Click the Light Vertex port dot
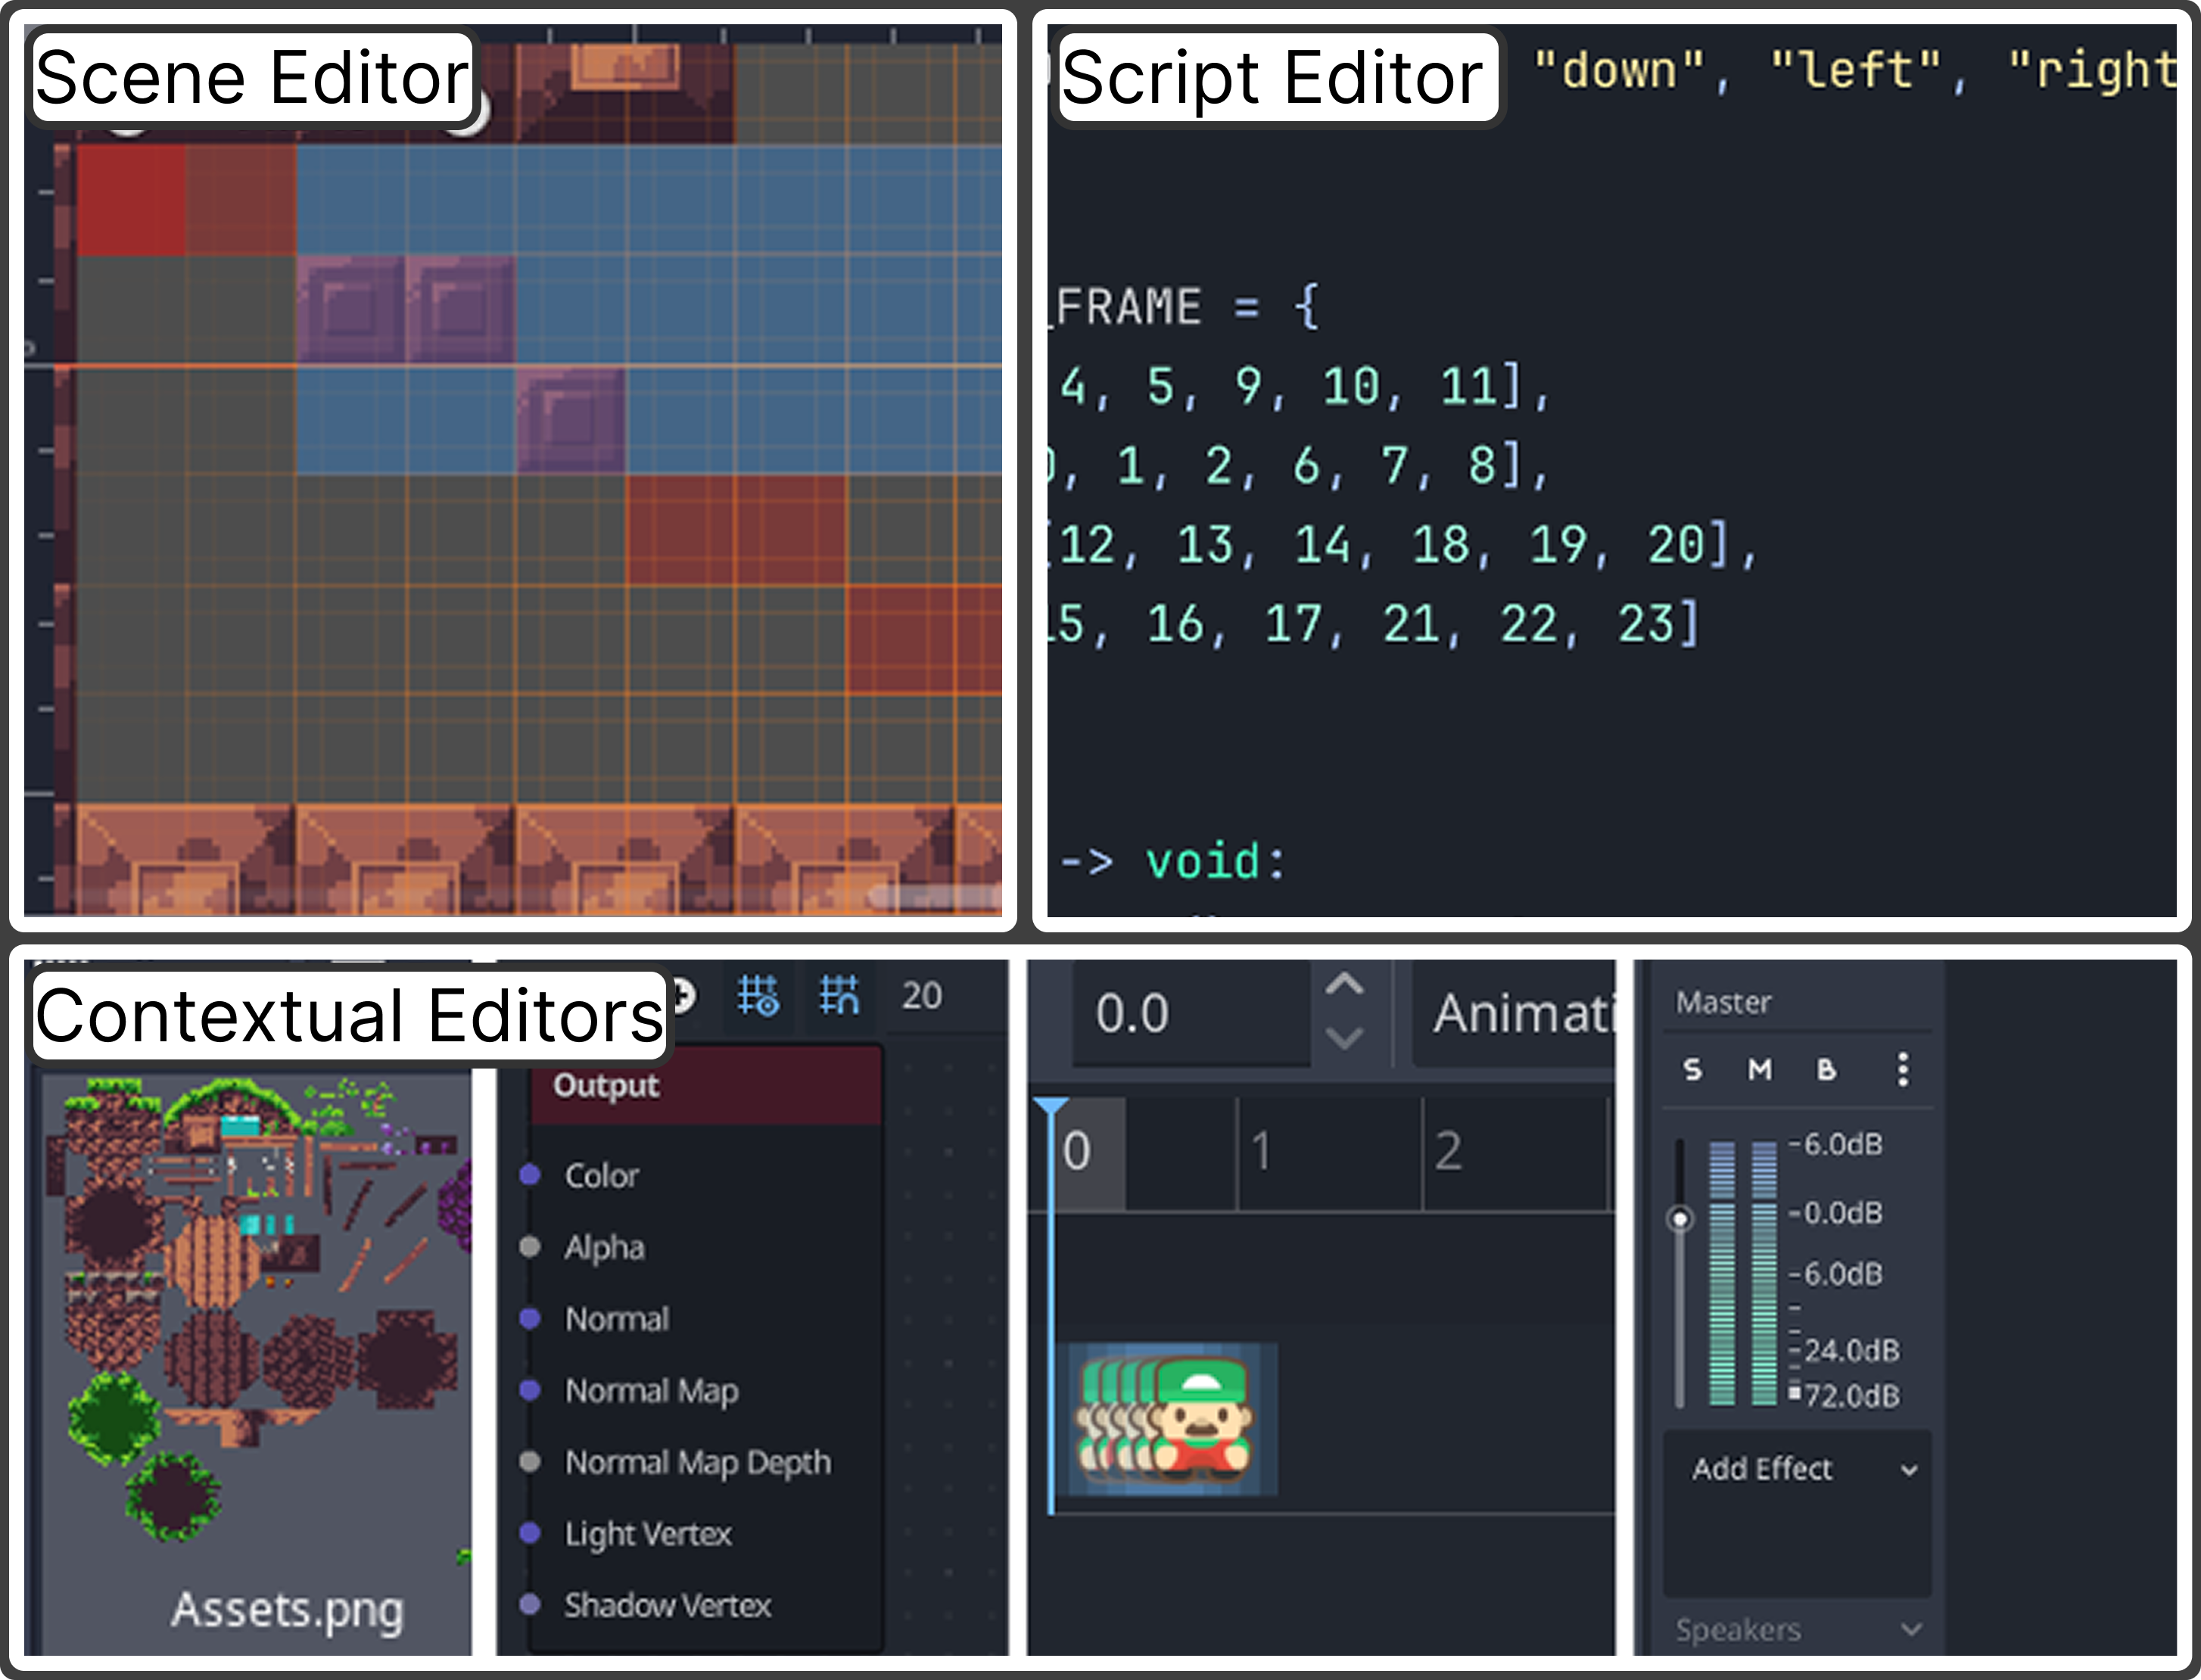 [530, 1533]
